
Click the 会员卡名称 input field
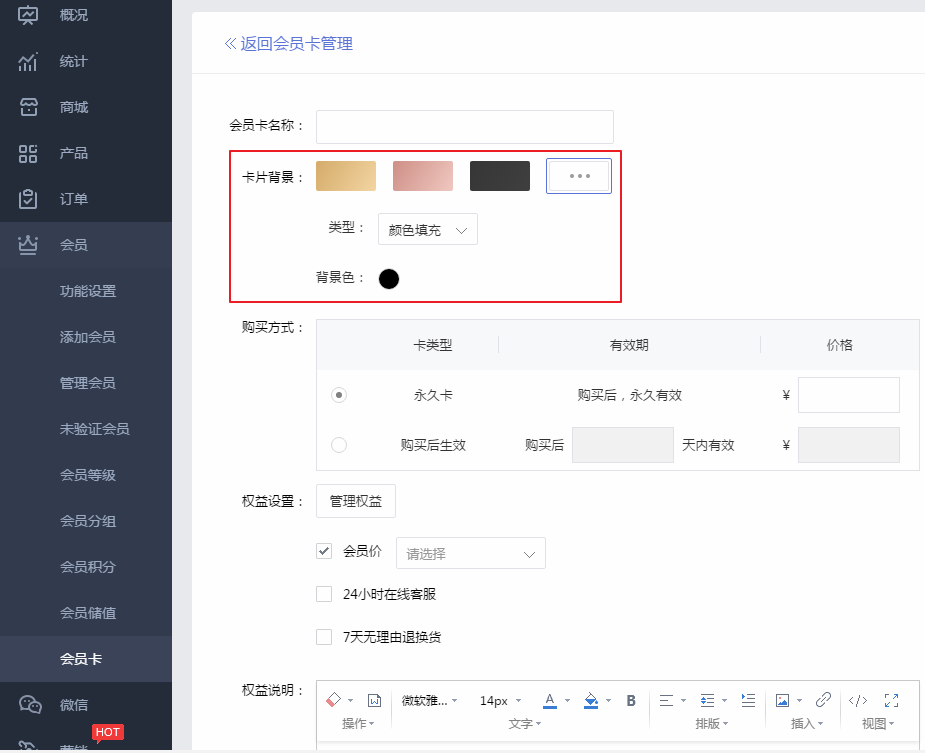tap(464, 126)
